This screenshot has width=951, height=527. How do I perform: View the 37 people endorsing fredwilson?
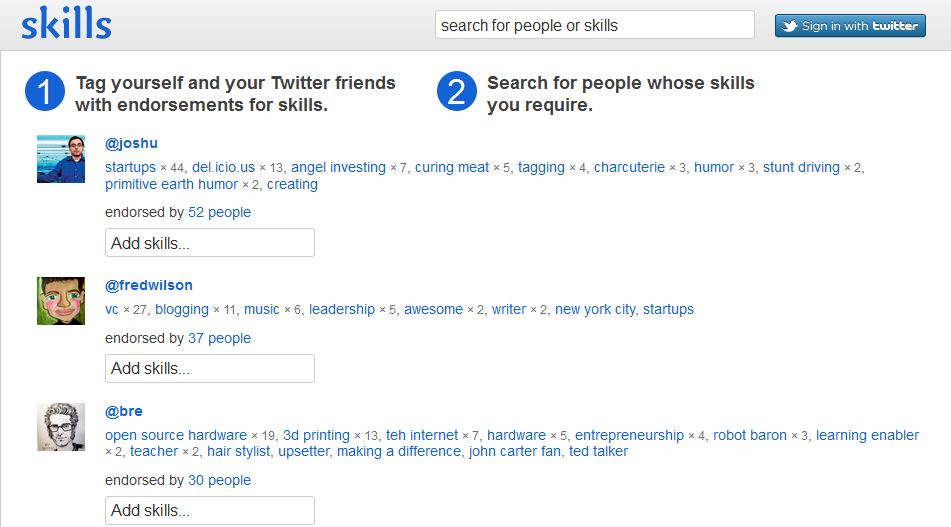tap(219, 338)
